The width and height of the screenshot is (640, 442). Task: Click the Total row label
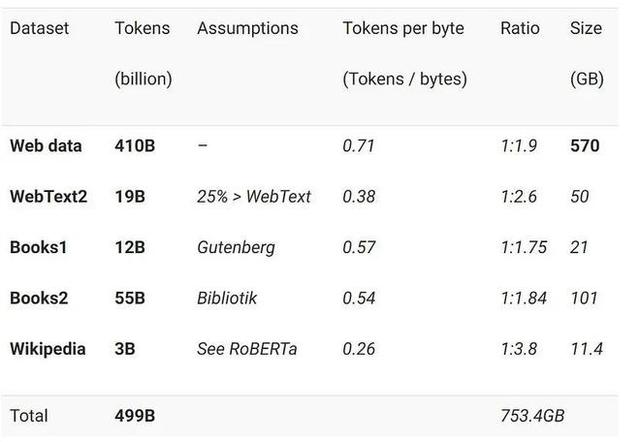[x=29, y=415]
